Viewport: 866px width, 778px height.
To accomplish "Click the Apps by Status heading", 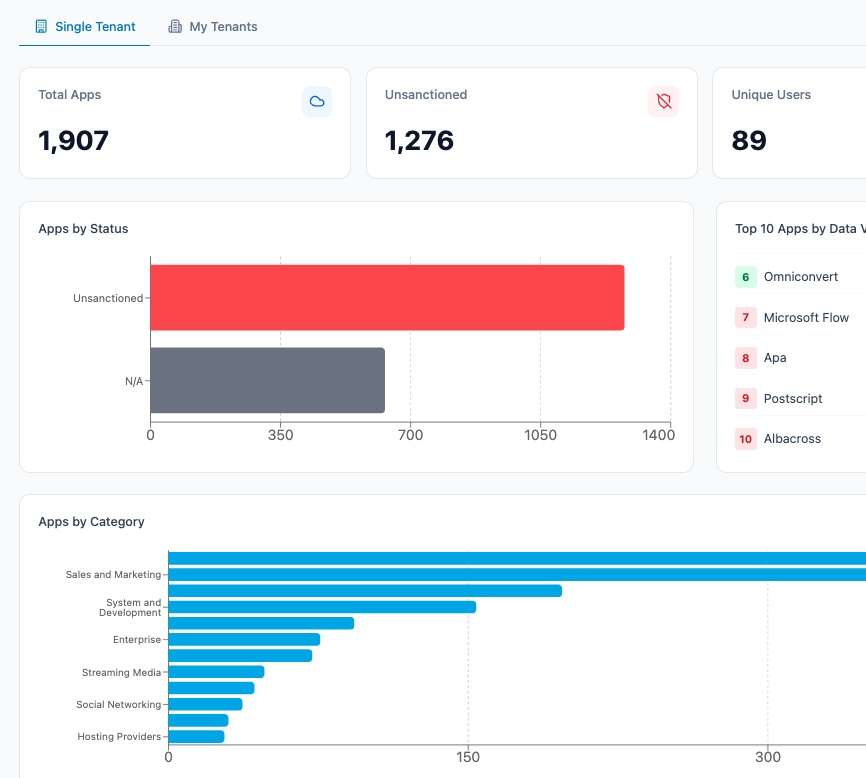I will (x=83, y=229).
